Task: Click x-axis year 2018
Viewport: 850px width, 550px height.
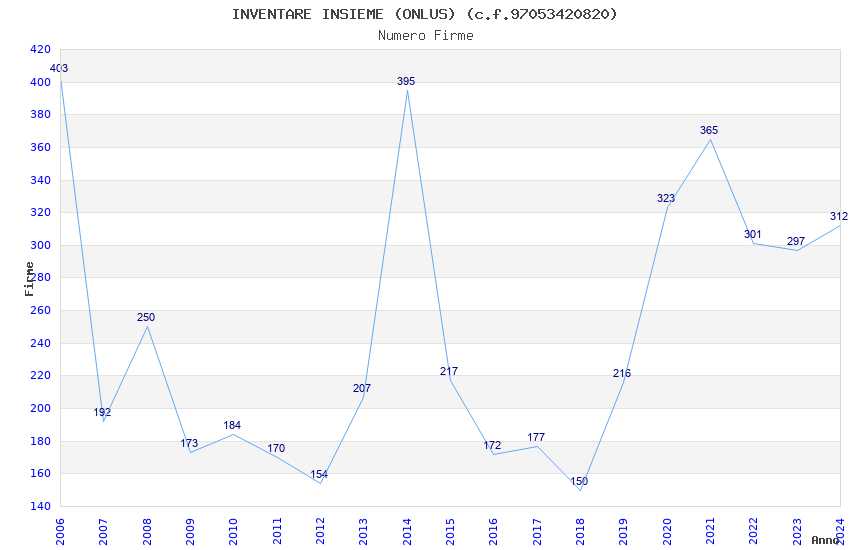Action: point(580,531)
